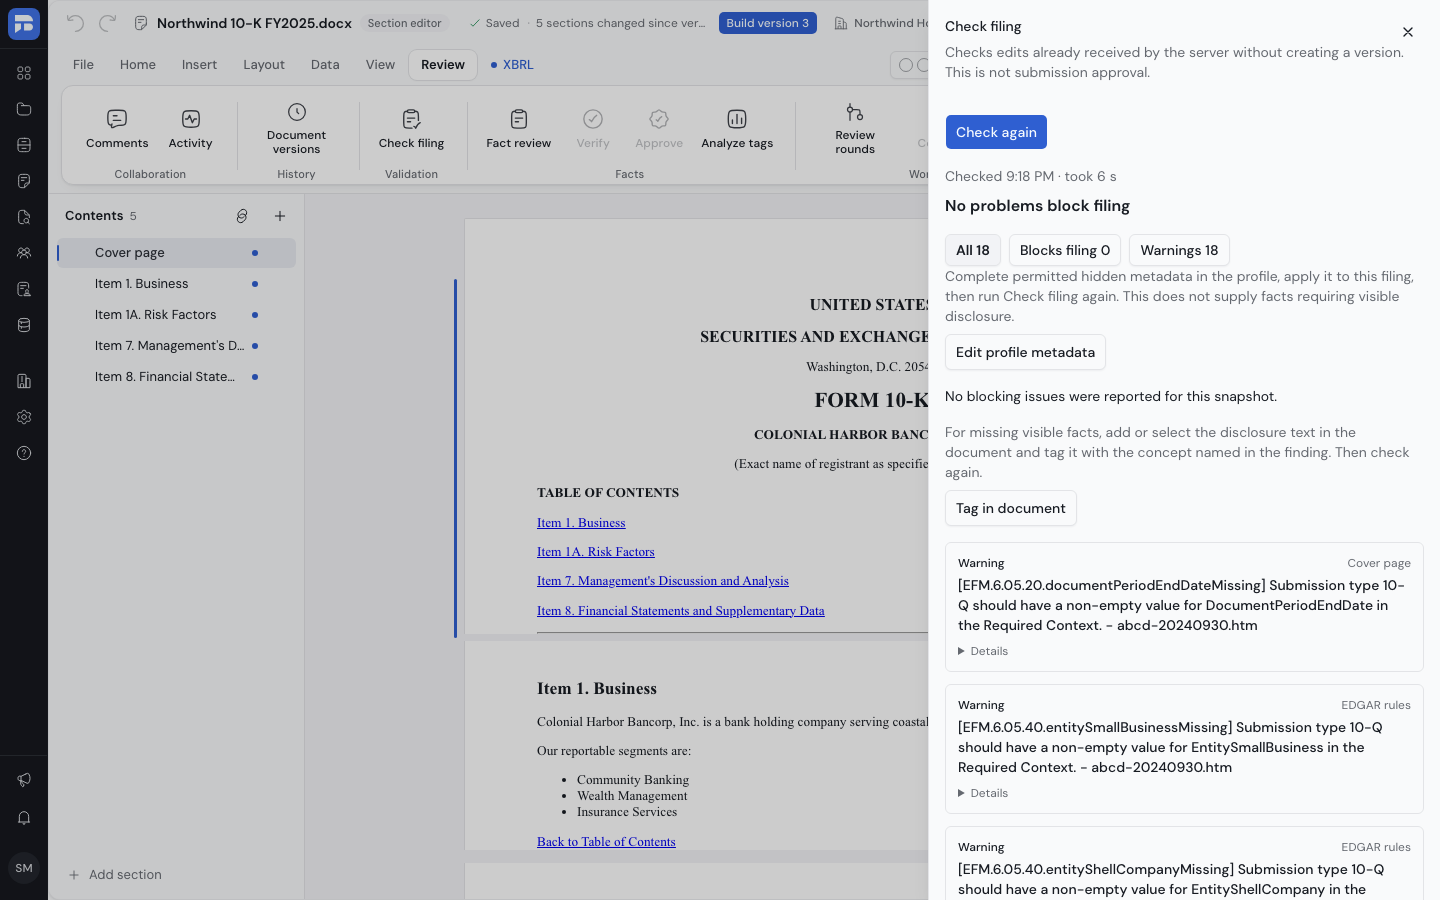
Task: Open the four-squares dashboard icon in the sidebar
Action: tap(24, 73)
